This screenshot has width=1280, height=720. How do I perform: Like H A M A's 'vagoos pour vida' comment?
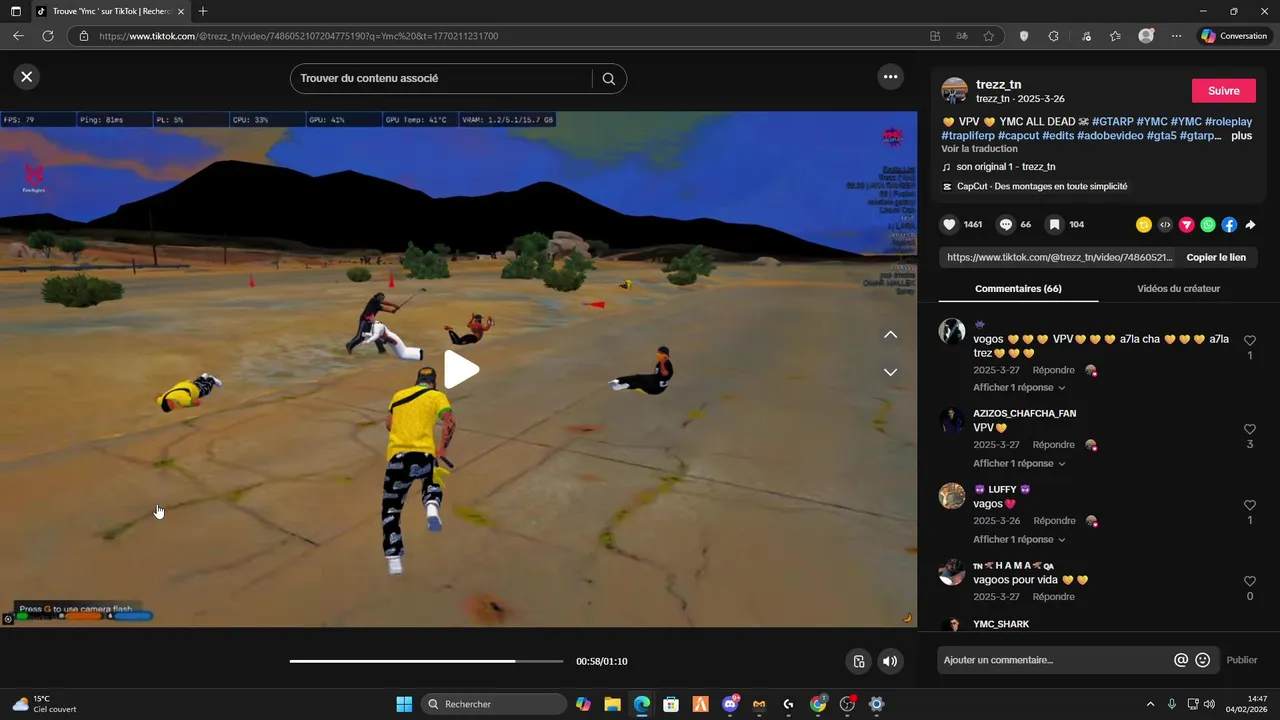coord(1250,582)
